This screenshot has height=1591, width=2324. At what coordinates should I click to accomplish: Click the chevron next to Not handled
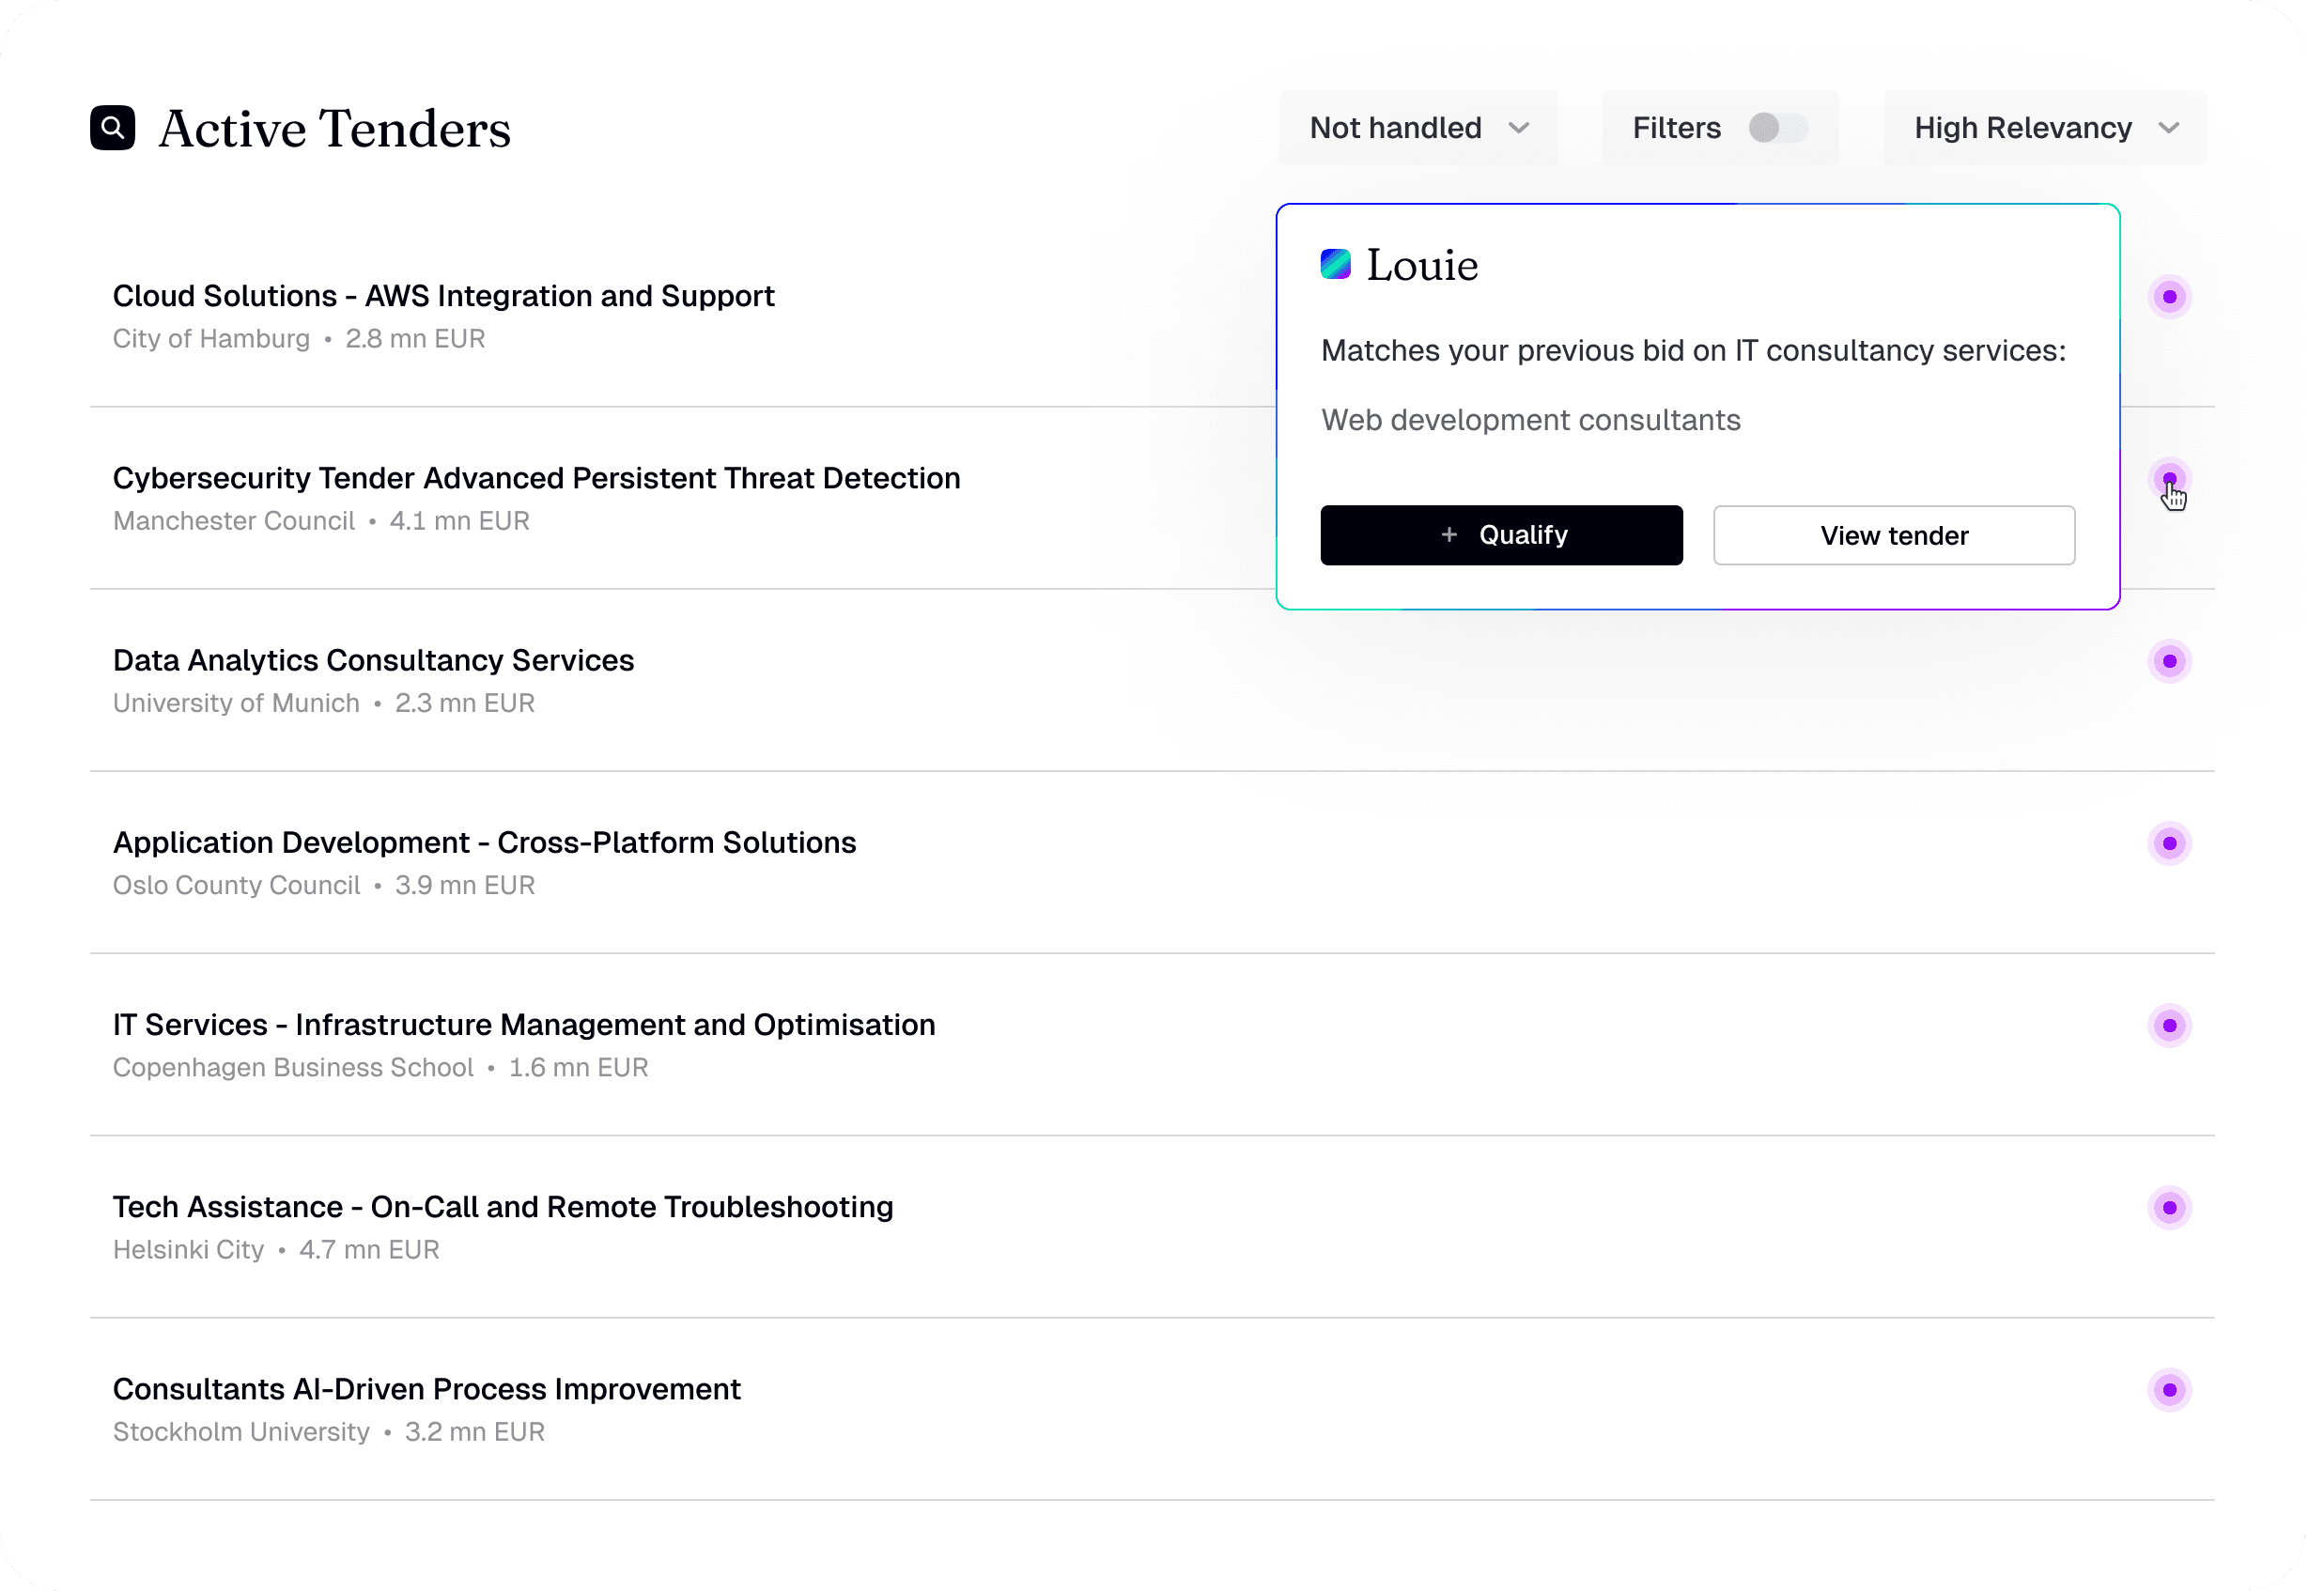[1518, 128]
